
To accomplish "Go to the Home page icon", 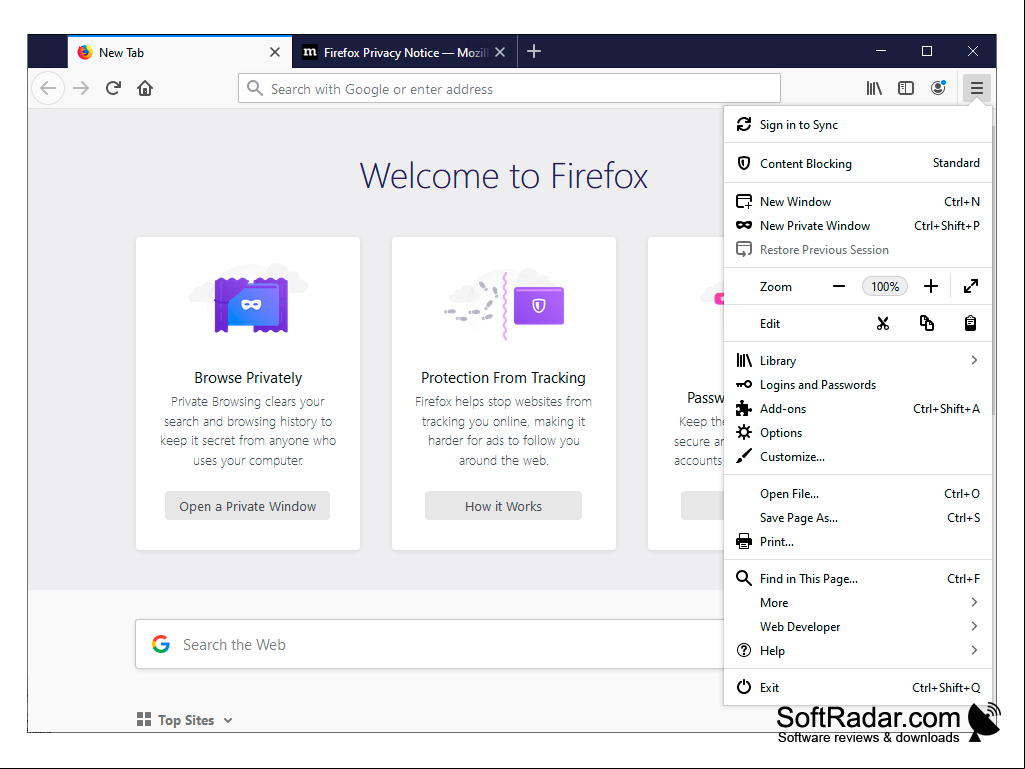I will tap(145, 88).
